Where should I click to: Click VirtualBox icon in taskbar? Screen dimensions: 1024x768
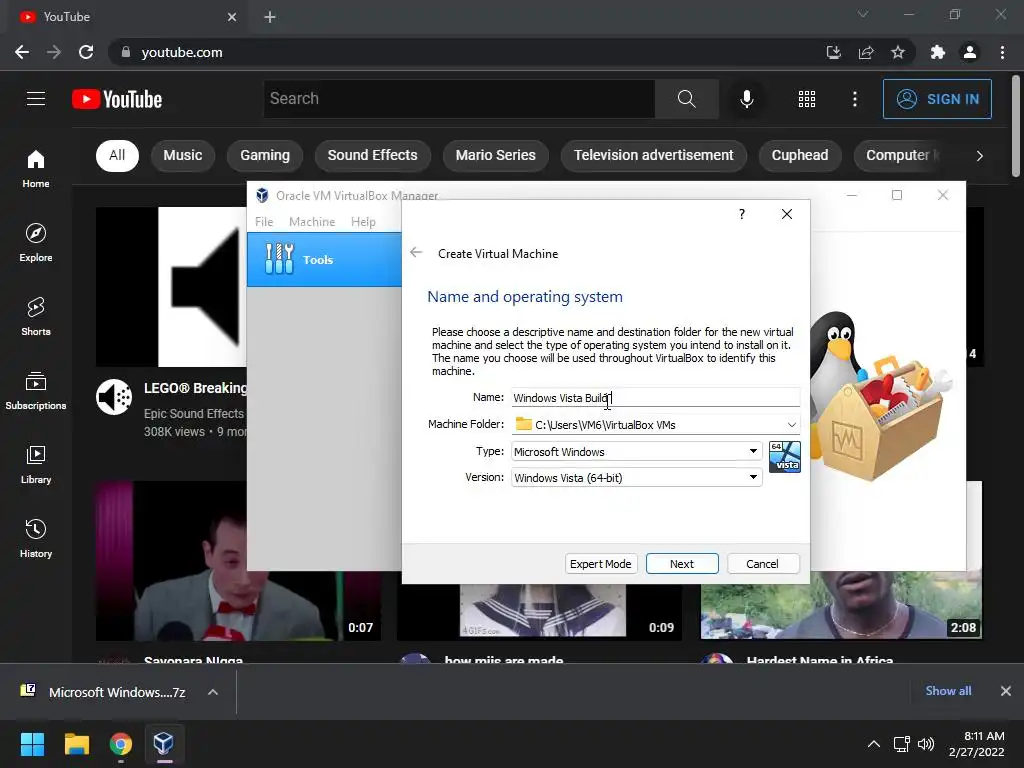(x=163, y=744)
